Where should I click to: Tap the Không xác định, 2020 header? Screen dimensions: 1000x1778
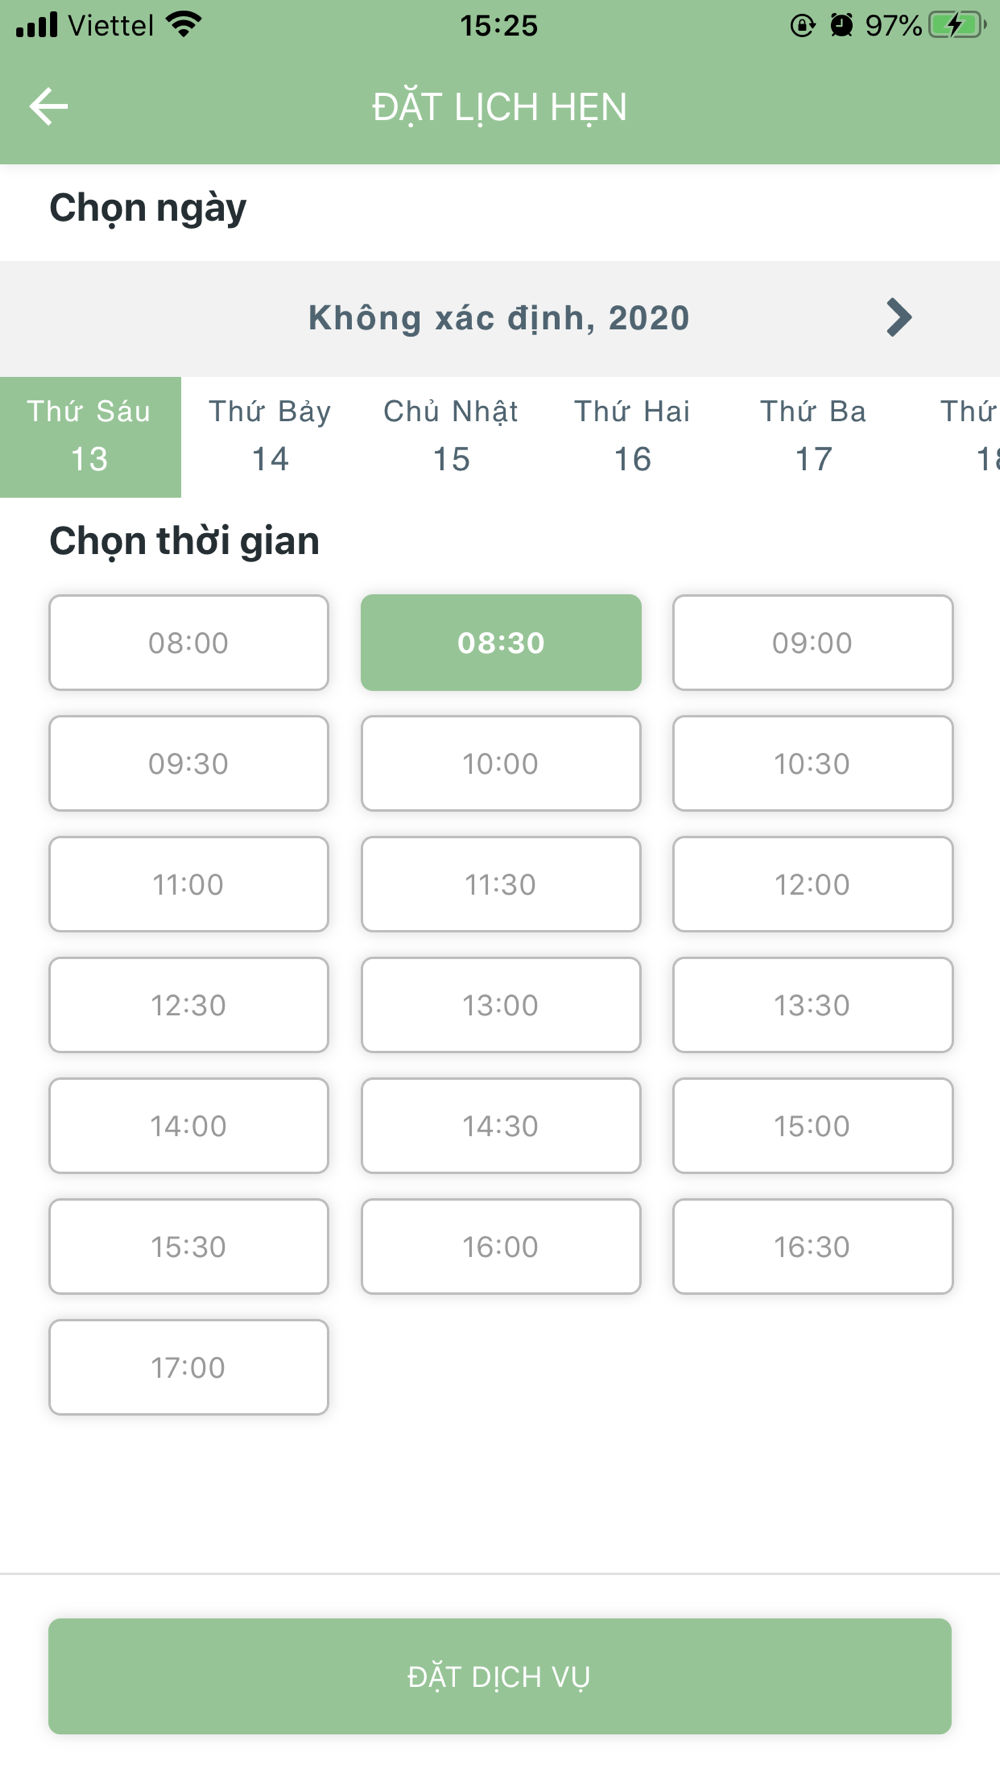click(499, 318)
